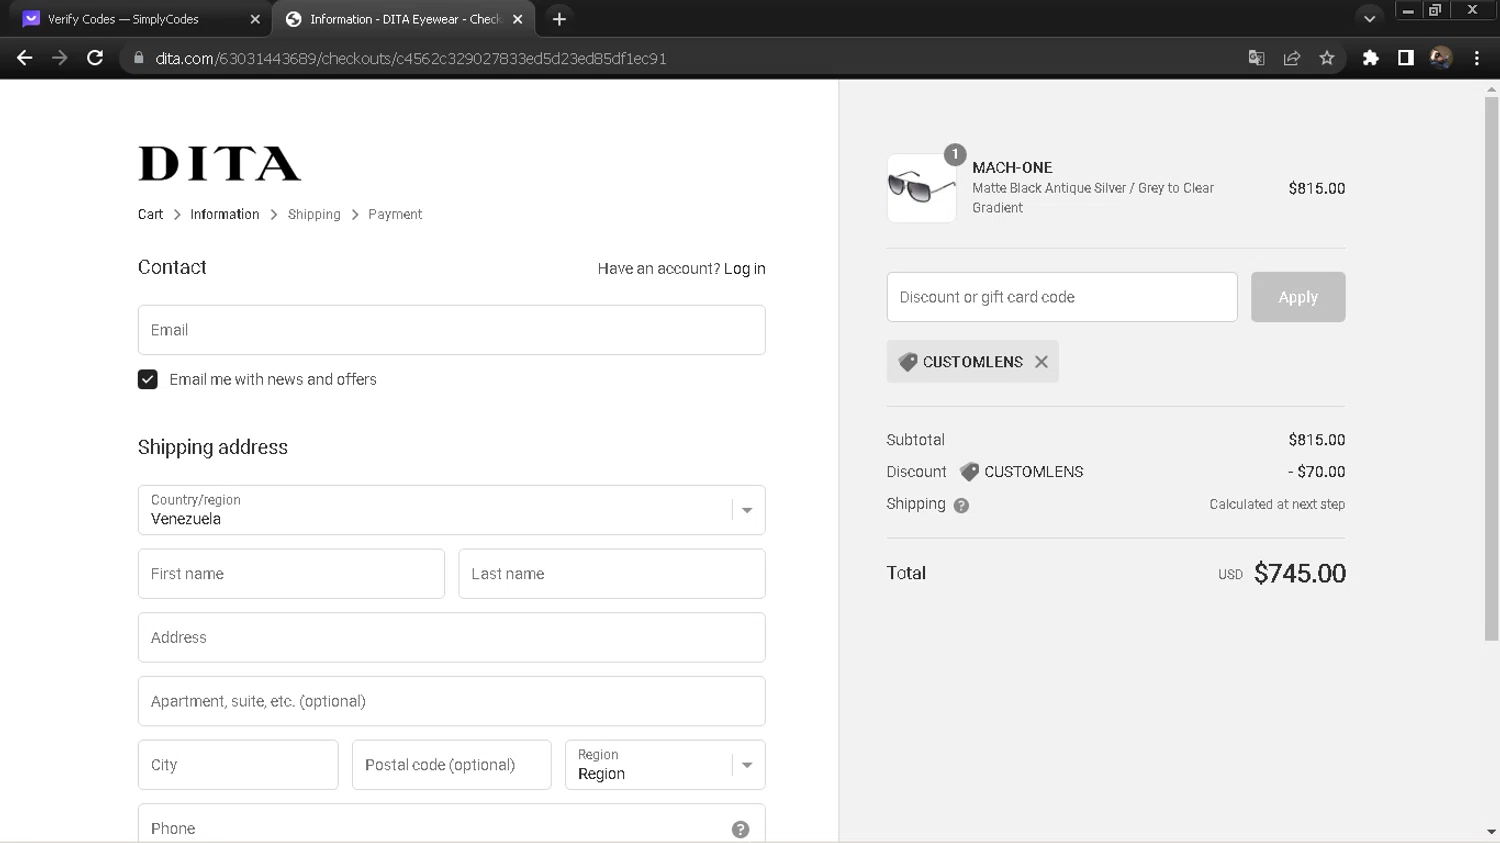This screenshot has height=843, width=1500.
Task: Remove the CUSTOMLENS discount code
Action: pos(1041,362)
